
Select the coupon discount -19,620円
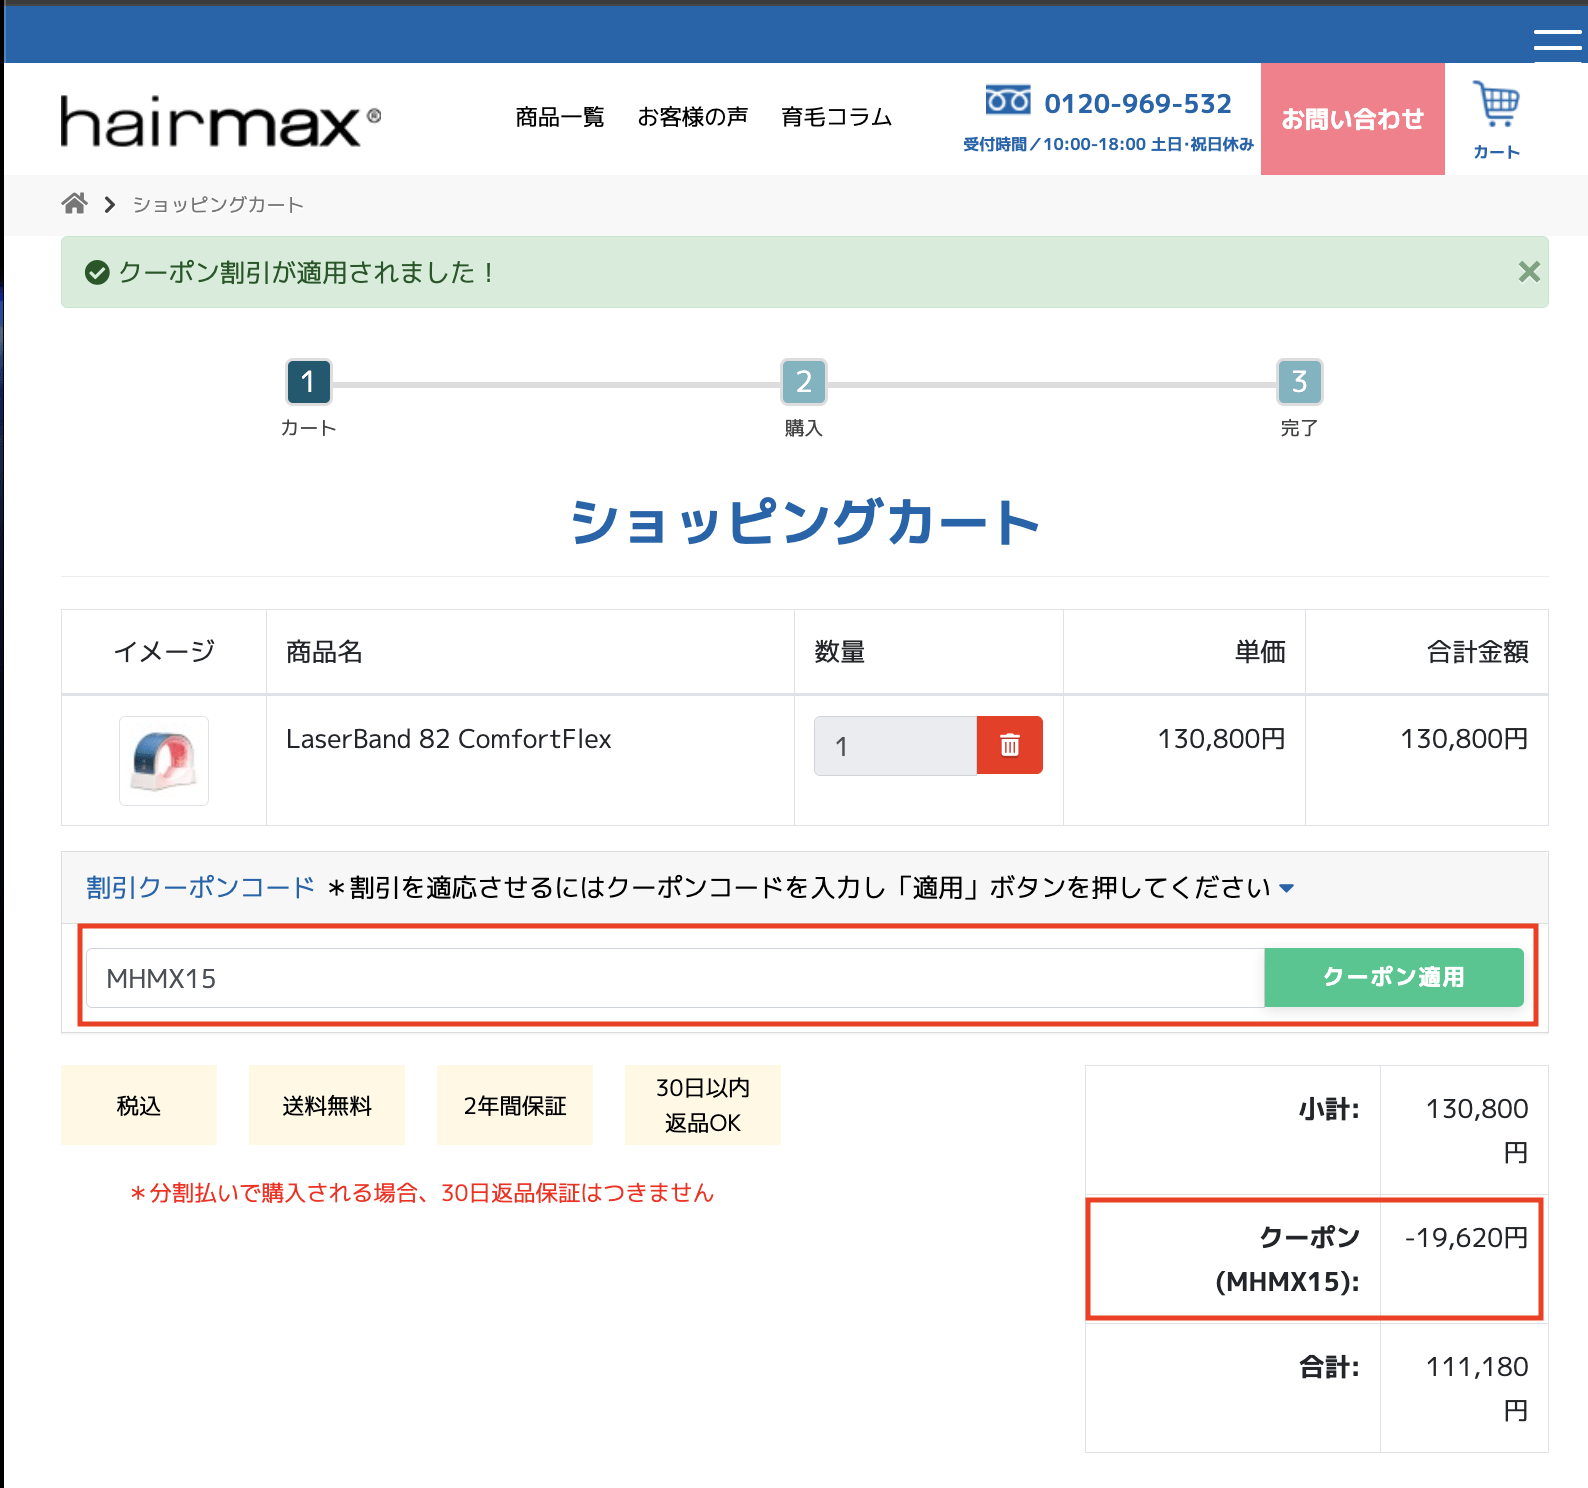click(1466, 1238)
